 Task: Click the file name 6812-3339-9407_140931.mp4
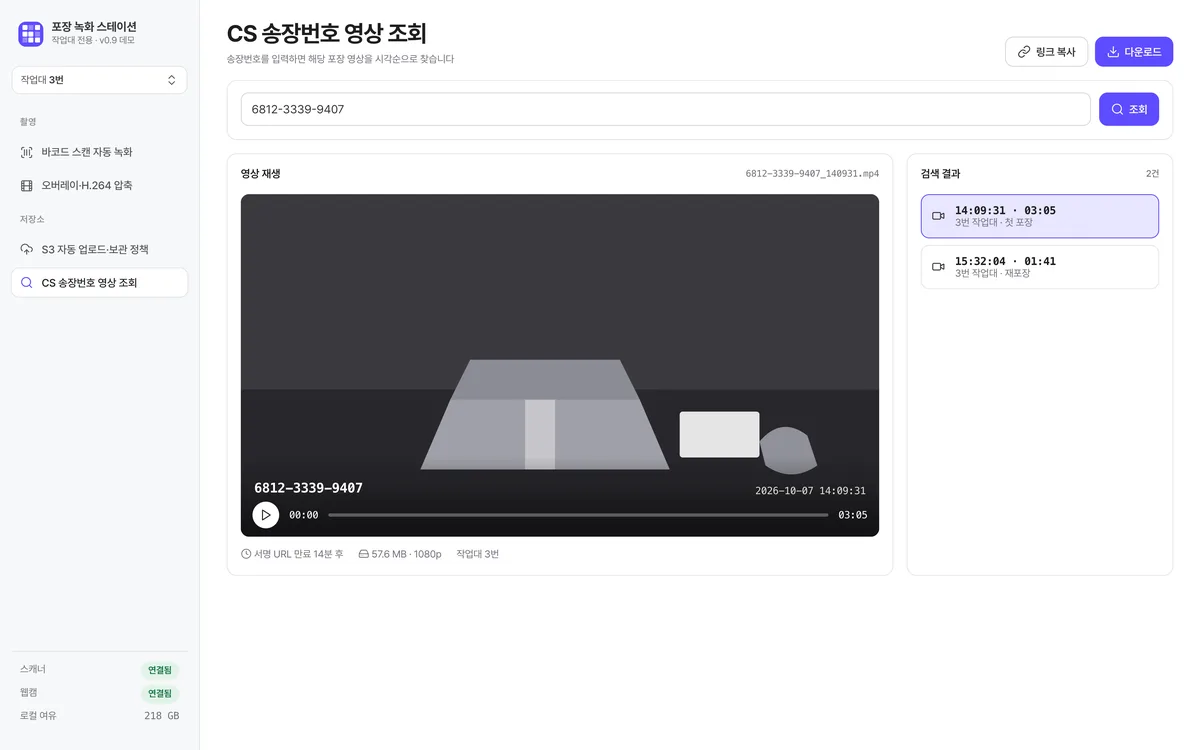pos(812,174)
